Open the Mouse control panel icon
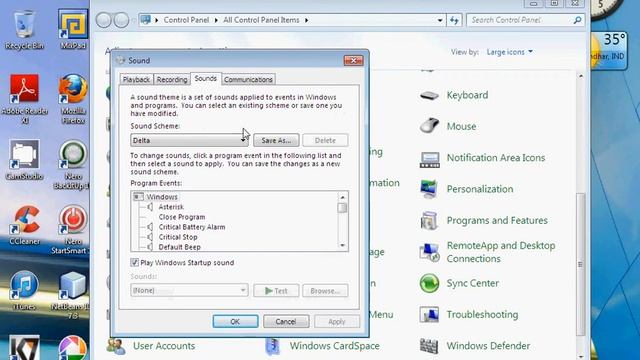 coord(429,126)
